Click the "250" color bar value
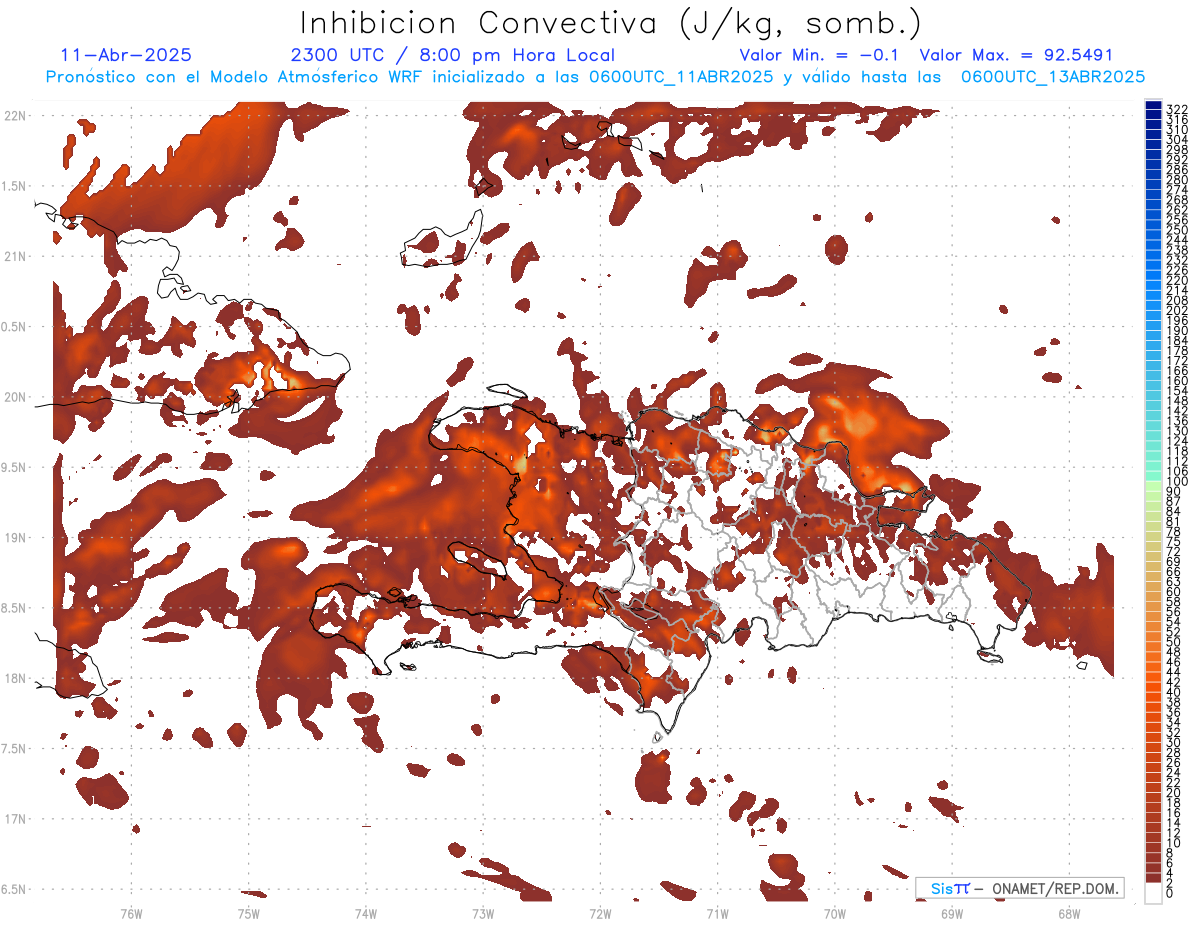Image resolution: width=1200 pixels, height=927 pixels. (1176, 230)
